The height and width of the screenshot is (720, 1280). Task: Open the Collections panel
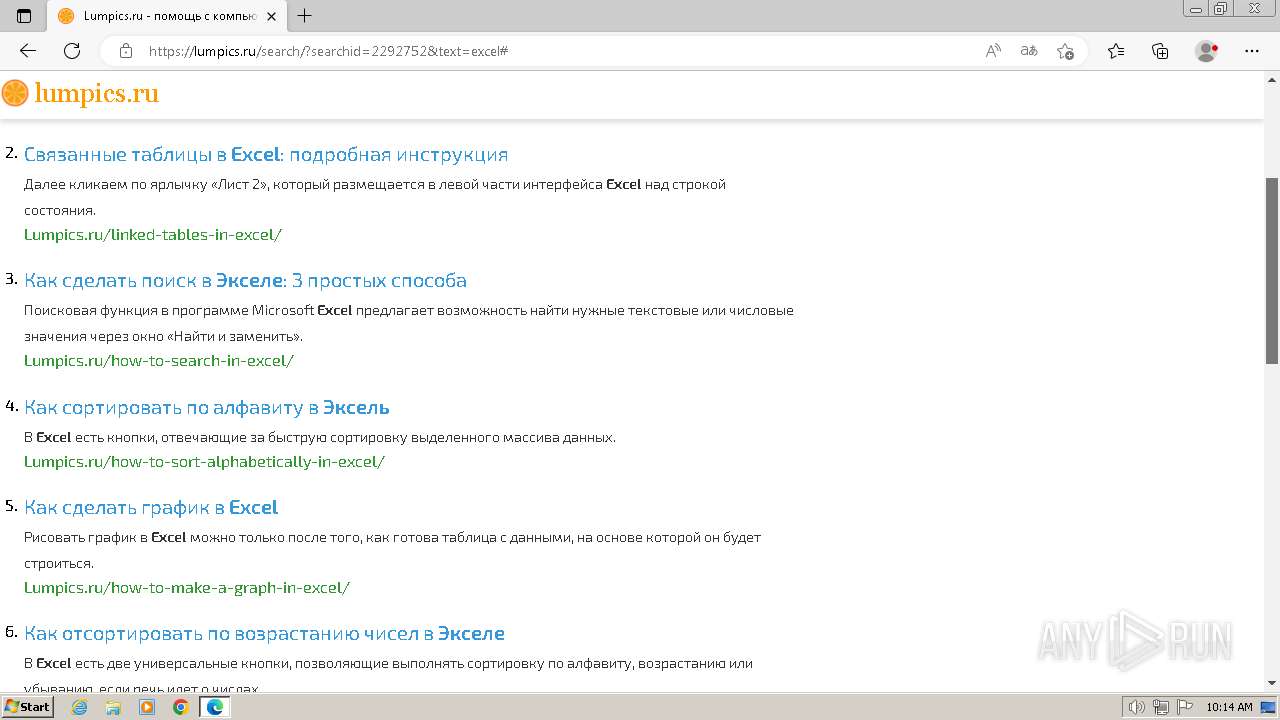click(x=1160, y=51)
